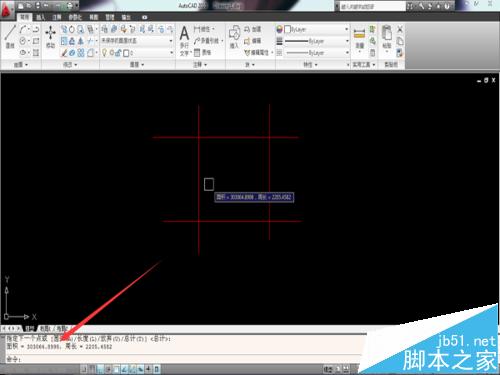Click the Edit block (编辑) button
This screenshot has width=500, height=375.
click(252, 41)
